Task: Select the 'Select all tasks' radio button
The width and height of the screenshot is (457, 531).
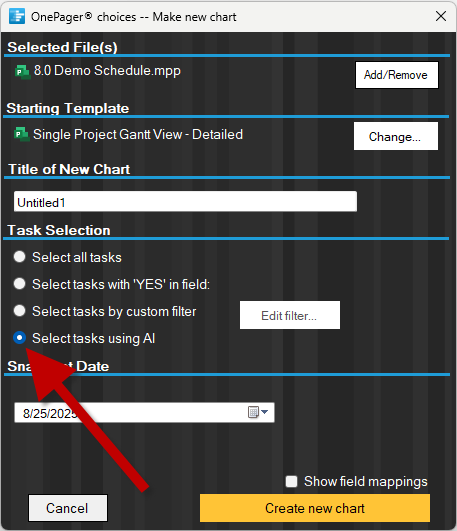Action: click(20, 257)
